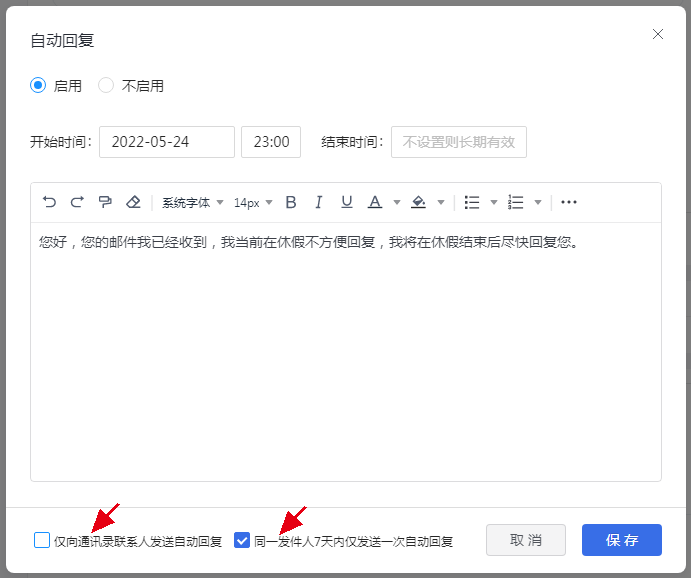Open the start time field 23:00

tap(271, 142)
